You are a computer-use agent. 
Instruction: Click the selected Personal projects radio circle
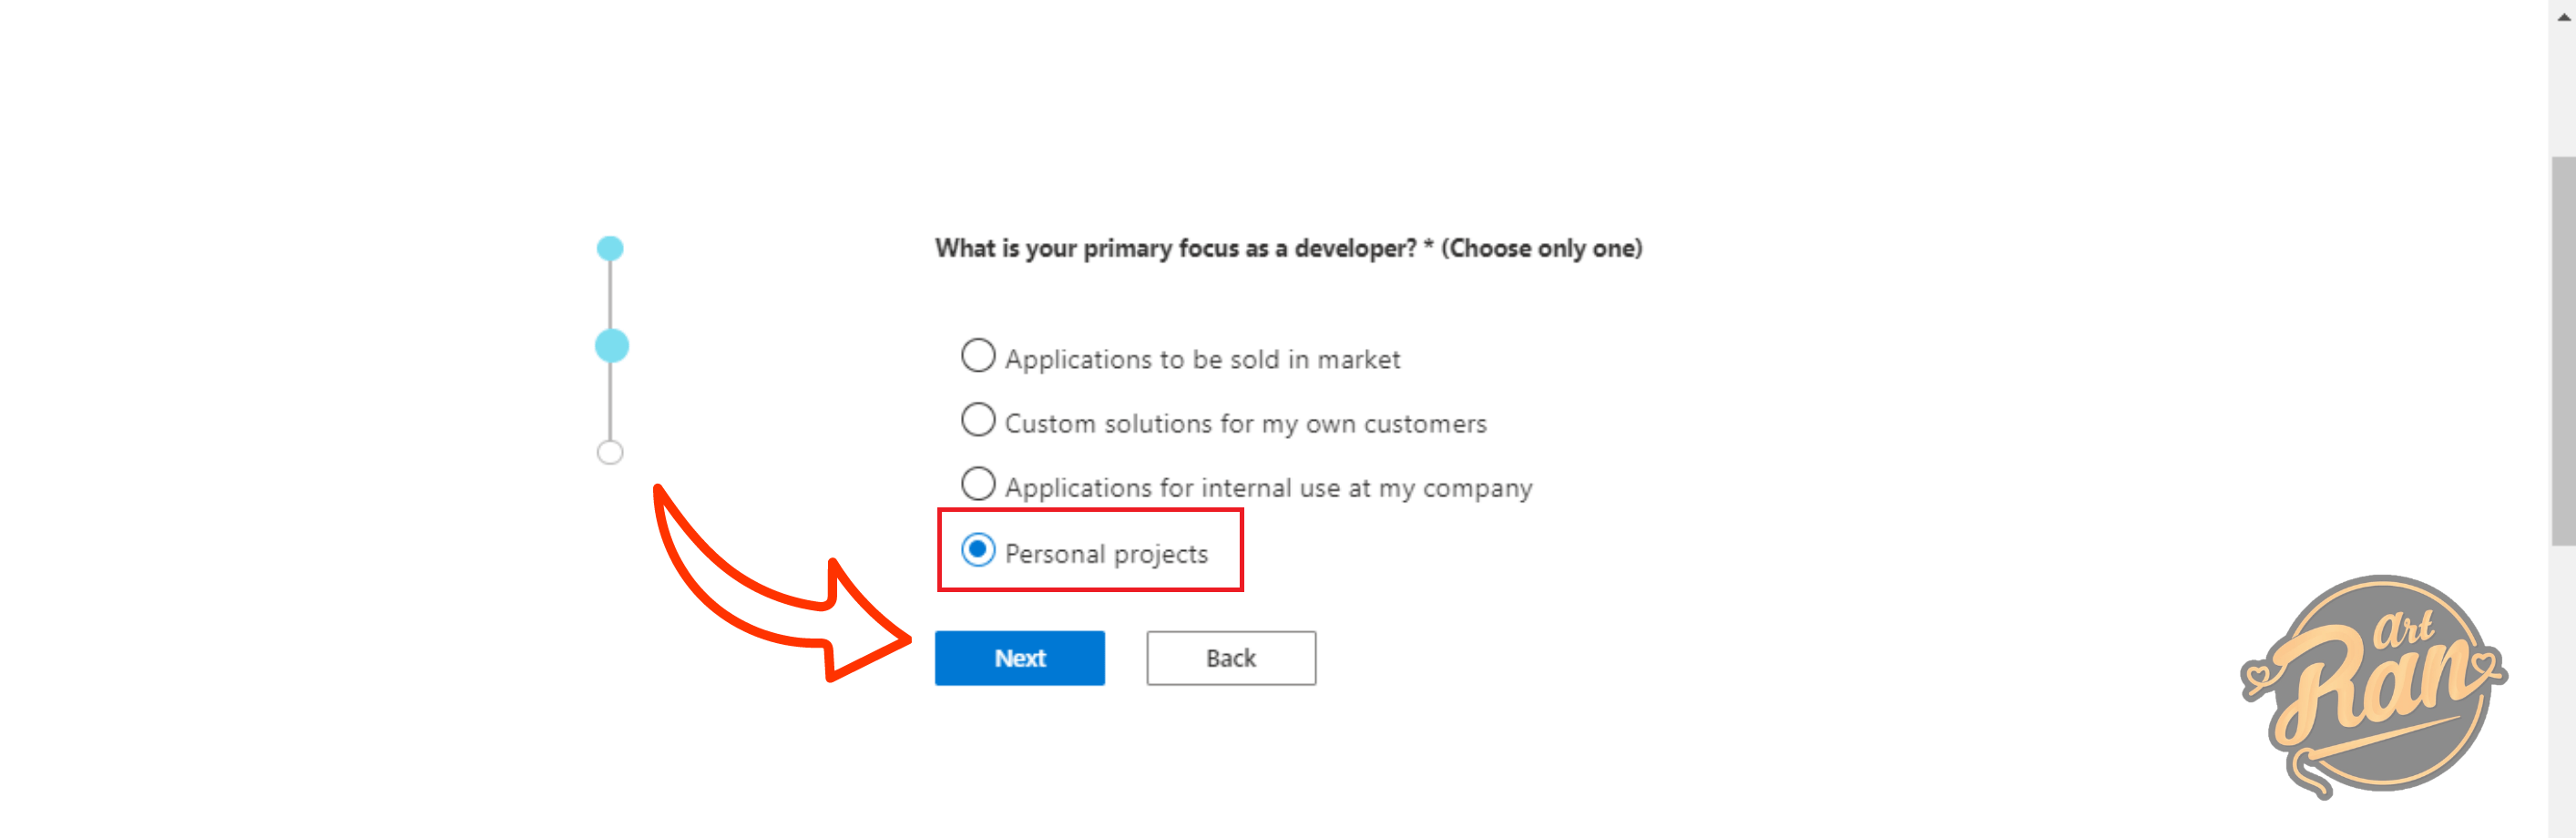coord(977,549)
